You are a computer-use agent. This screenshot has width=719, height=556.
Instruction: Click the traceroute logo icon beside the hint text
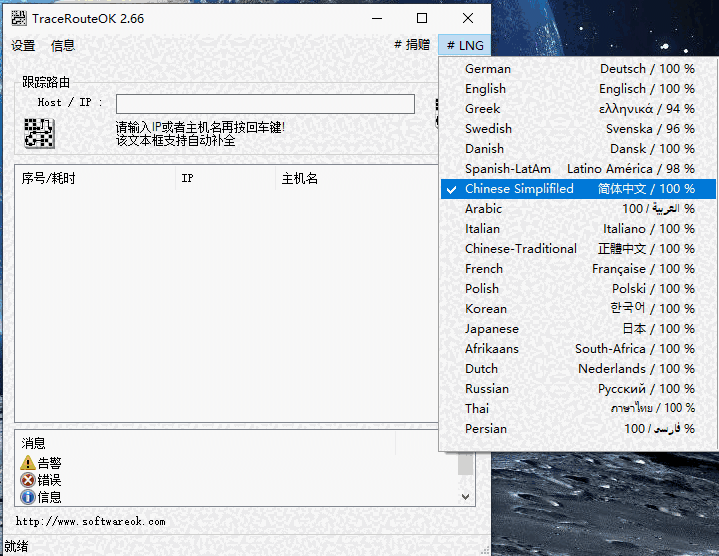point(39,133)
